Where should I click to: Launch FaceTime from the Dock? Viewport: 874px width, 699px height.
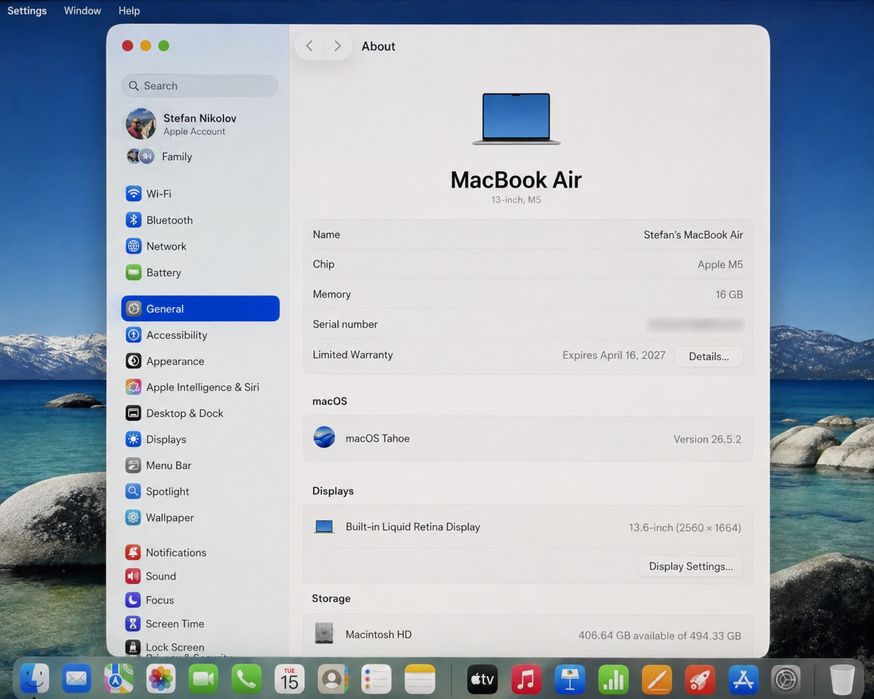click(x=203, y=678)
